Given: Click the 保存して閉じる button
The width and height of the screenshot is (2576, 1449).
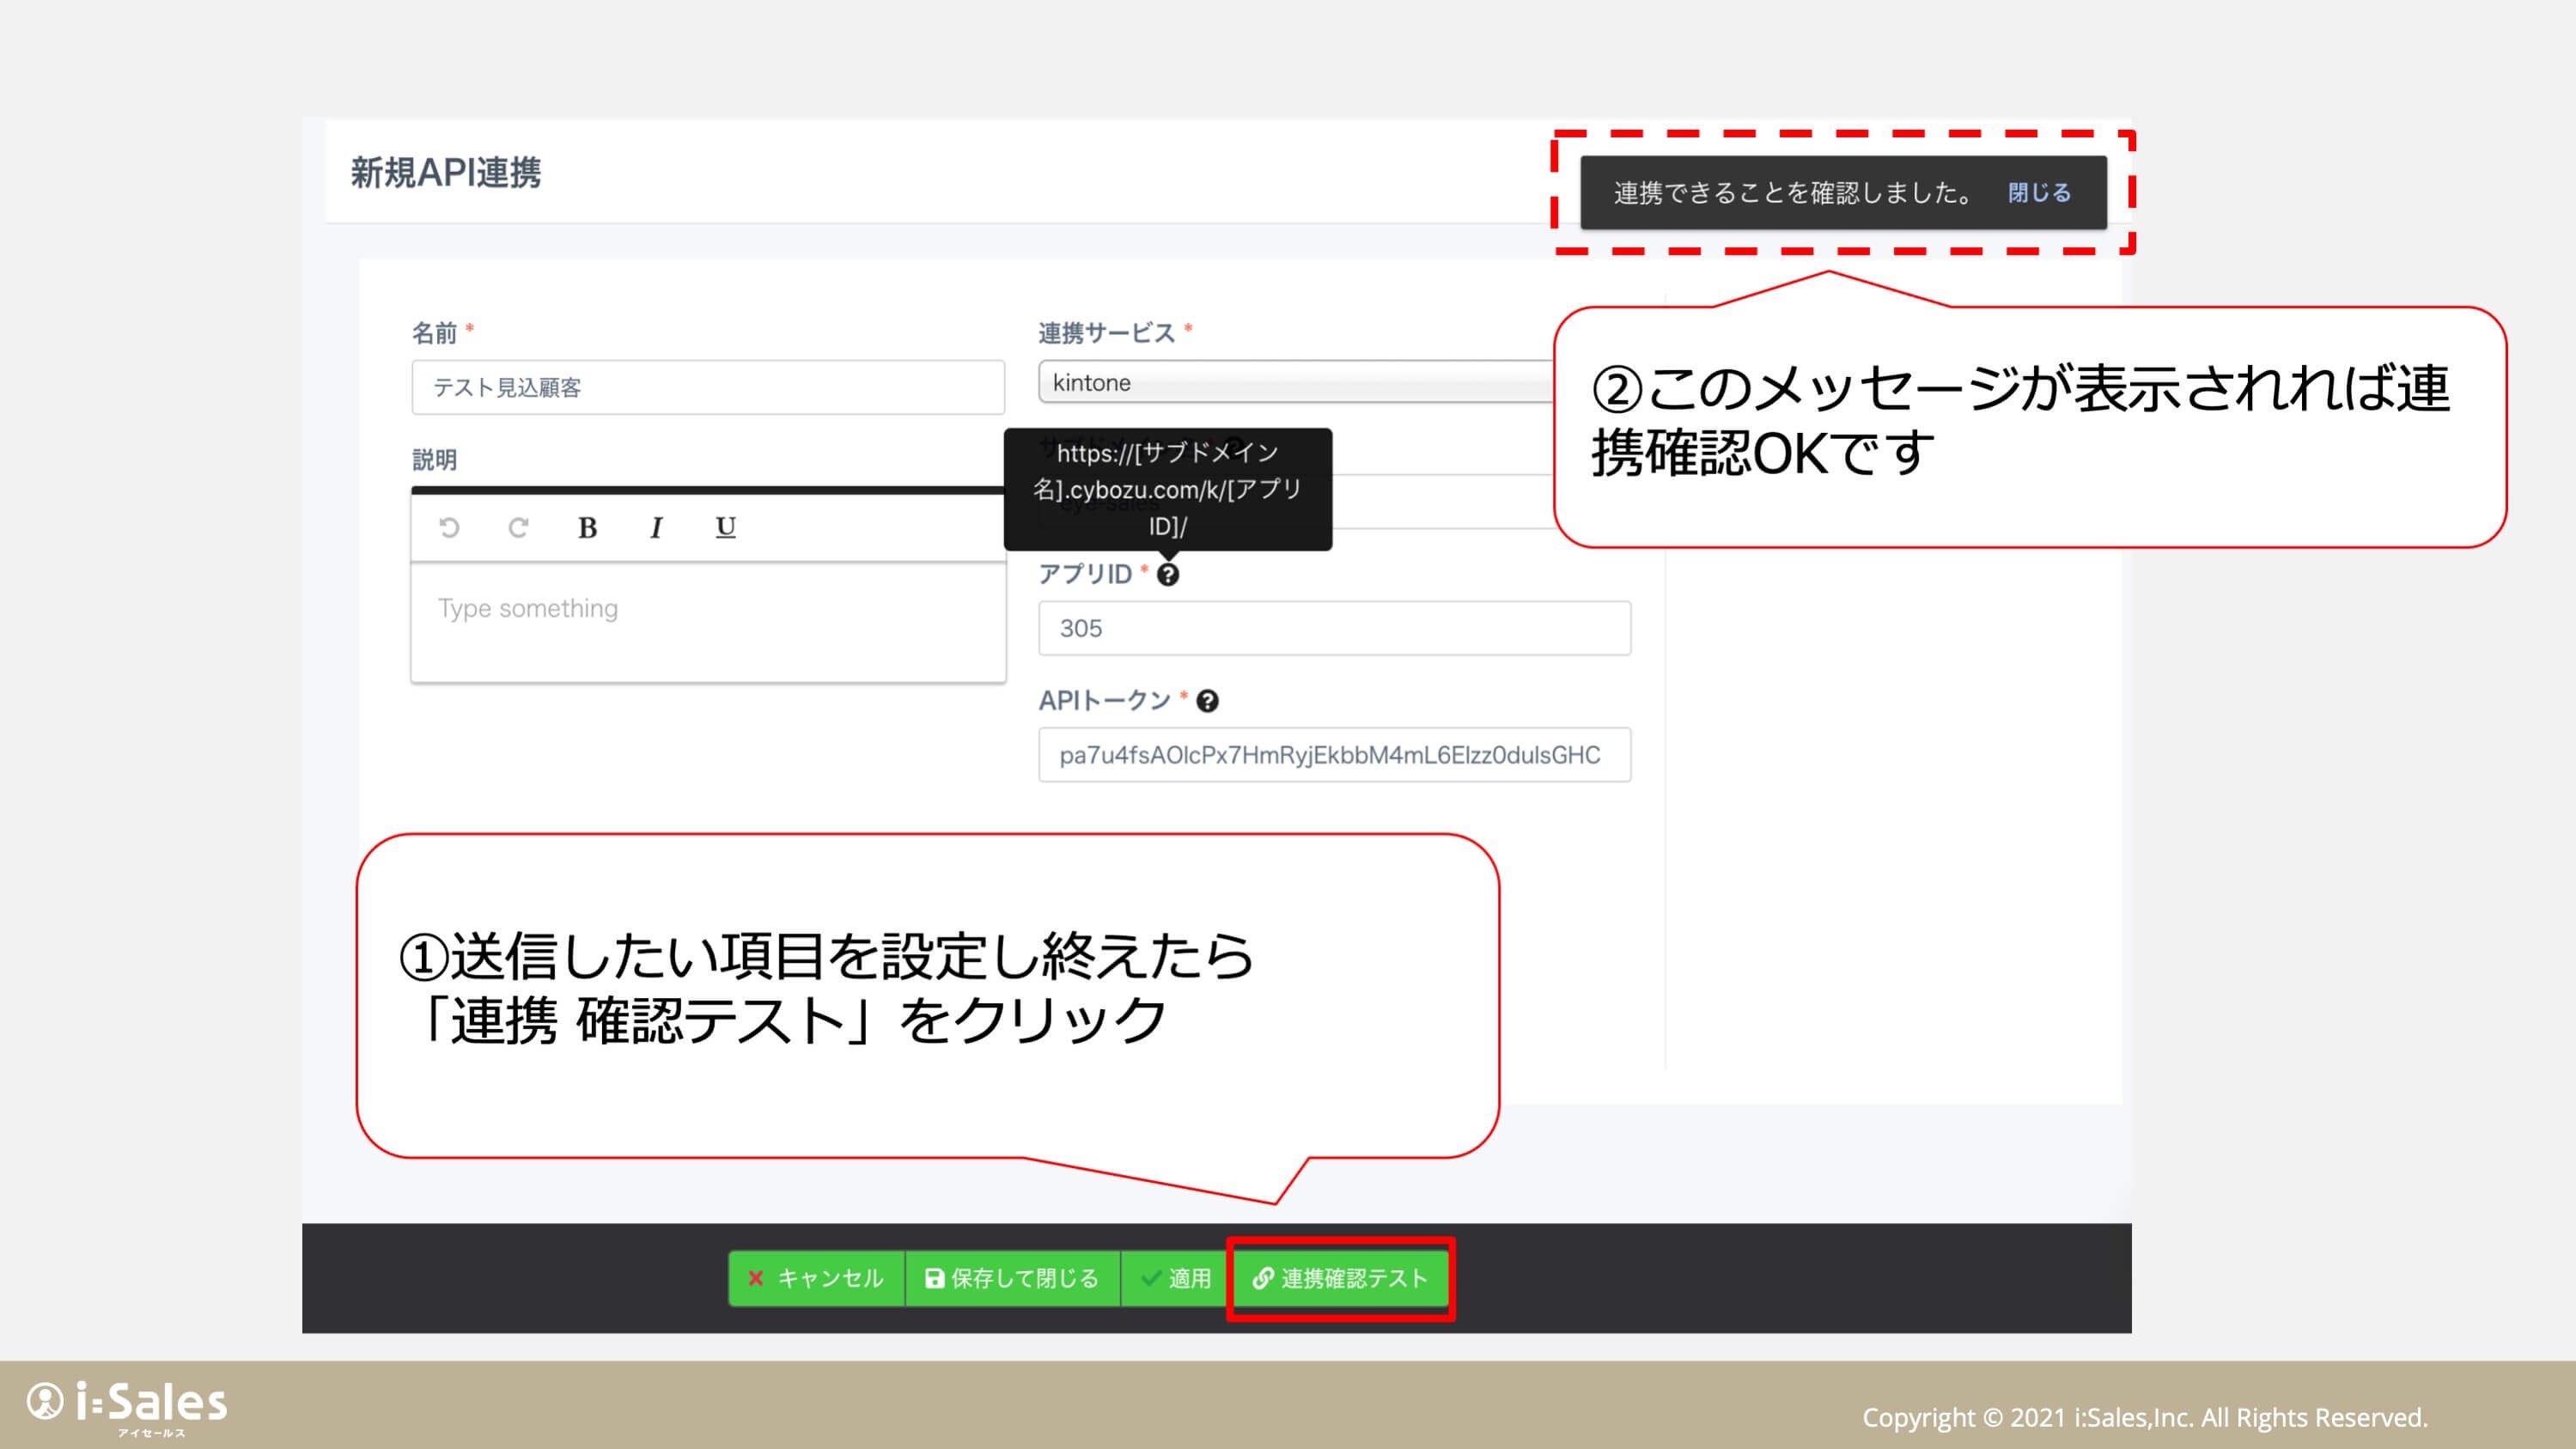Looking at the screenshot, I should [1012, 1278].
